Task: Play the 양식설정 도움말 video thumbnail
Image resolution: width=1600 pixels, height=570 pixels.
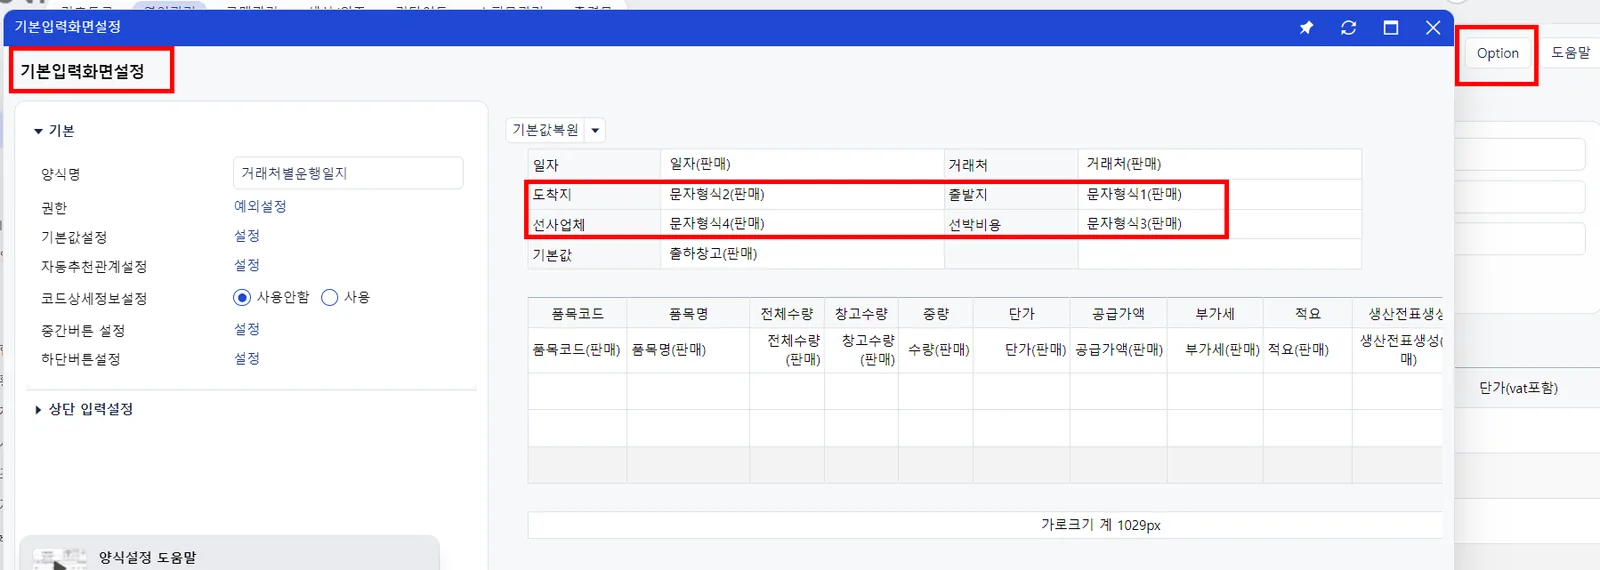Action: (59, 560)
